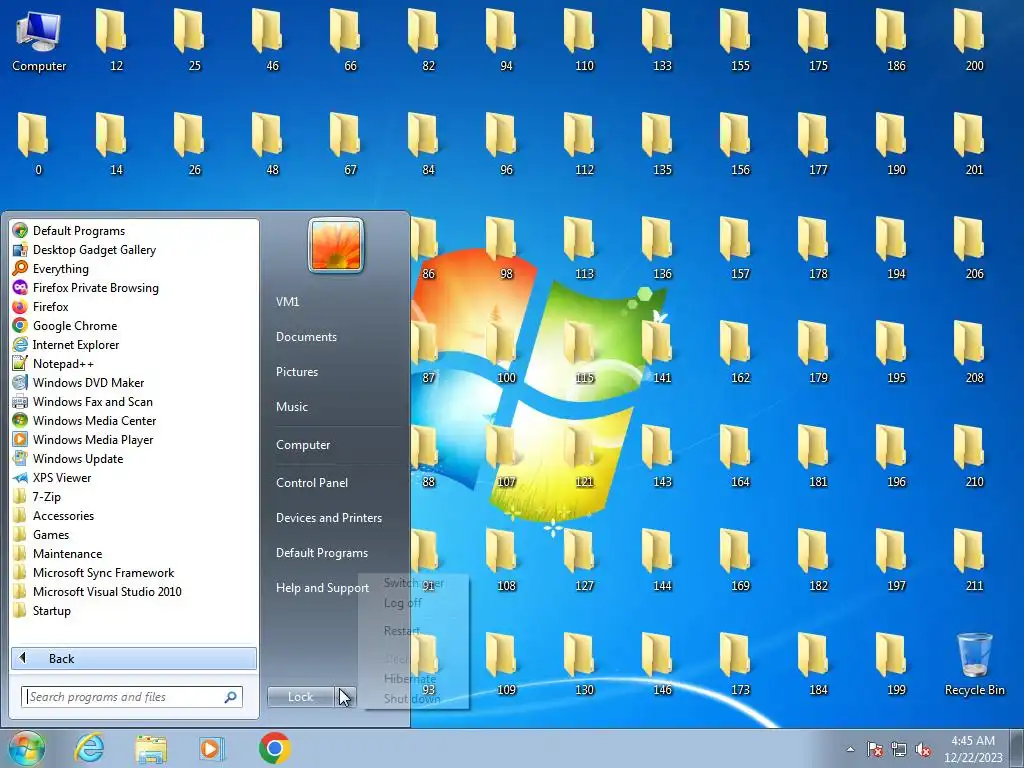Screen dimensions: 1024x768
Task: Select desktop folder 199
Action: pos(896,664)
